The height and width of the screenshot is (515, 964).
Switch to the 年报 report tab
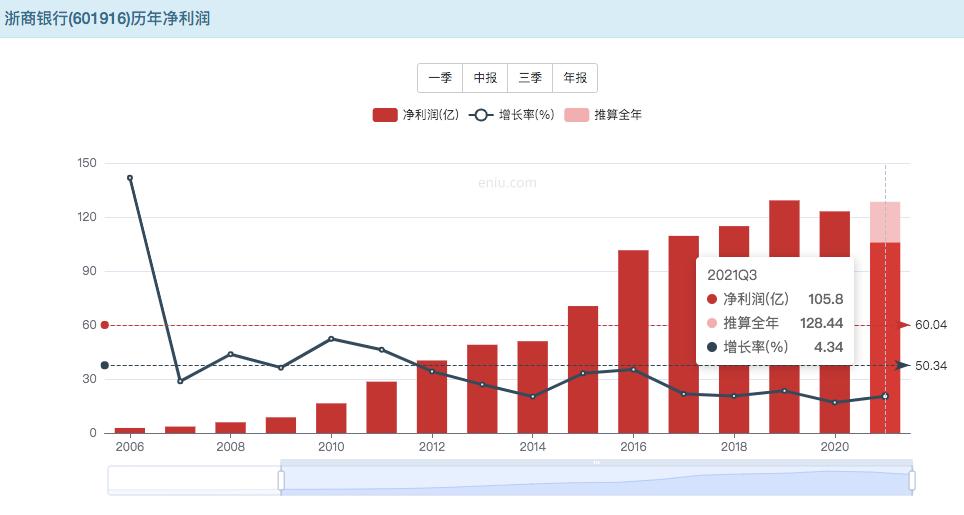pyautogui.click(x=575, y=78)
